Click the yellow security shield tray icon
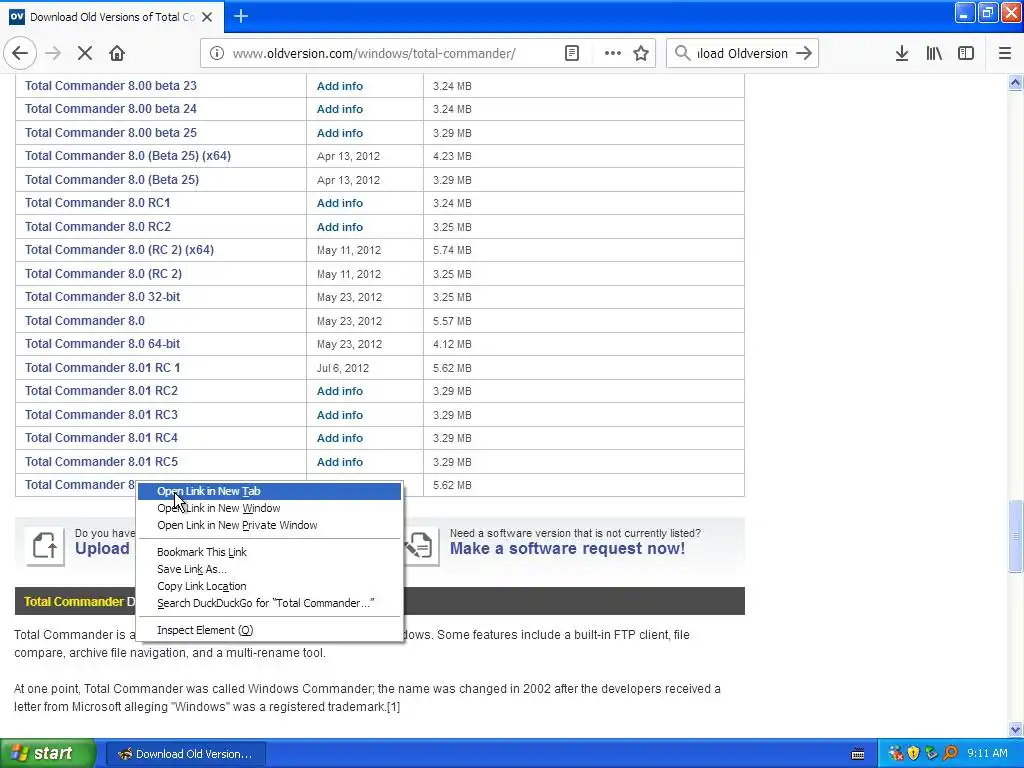This screenshot has width=1024, height=768. point(914,754)
